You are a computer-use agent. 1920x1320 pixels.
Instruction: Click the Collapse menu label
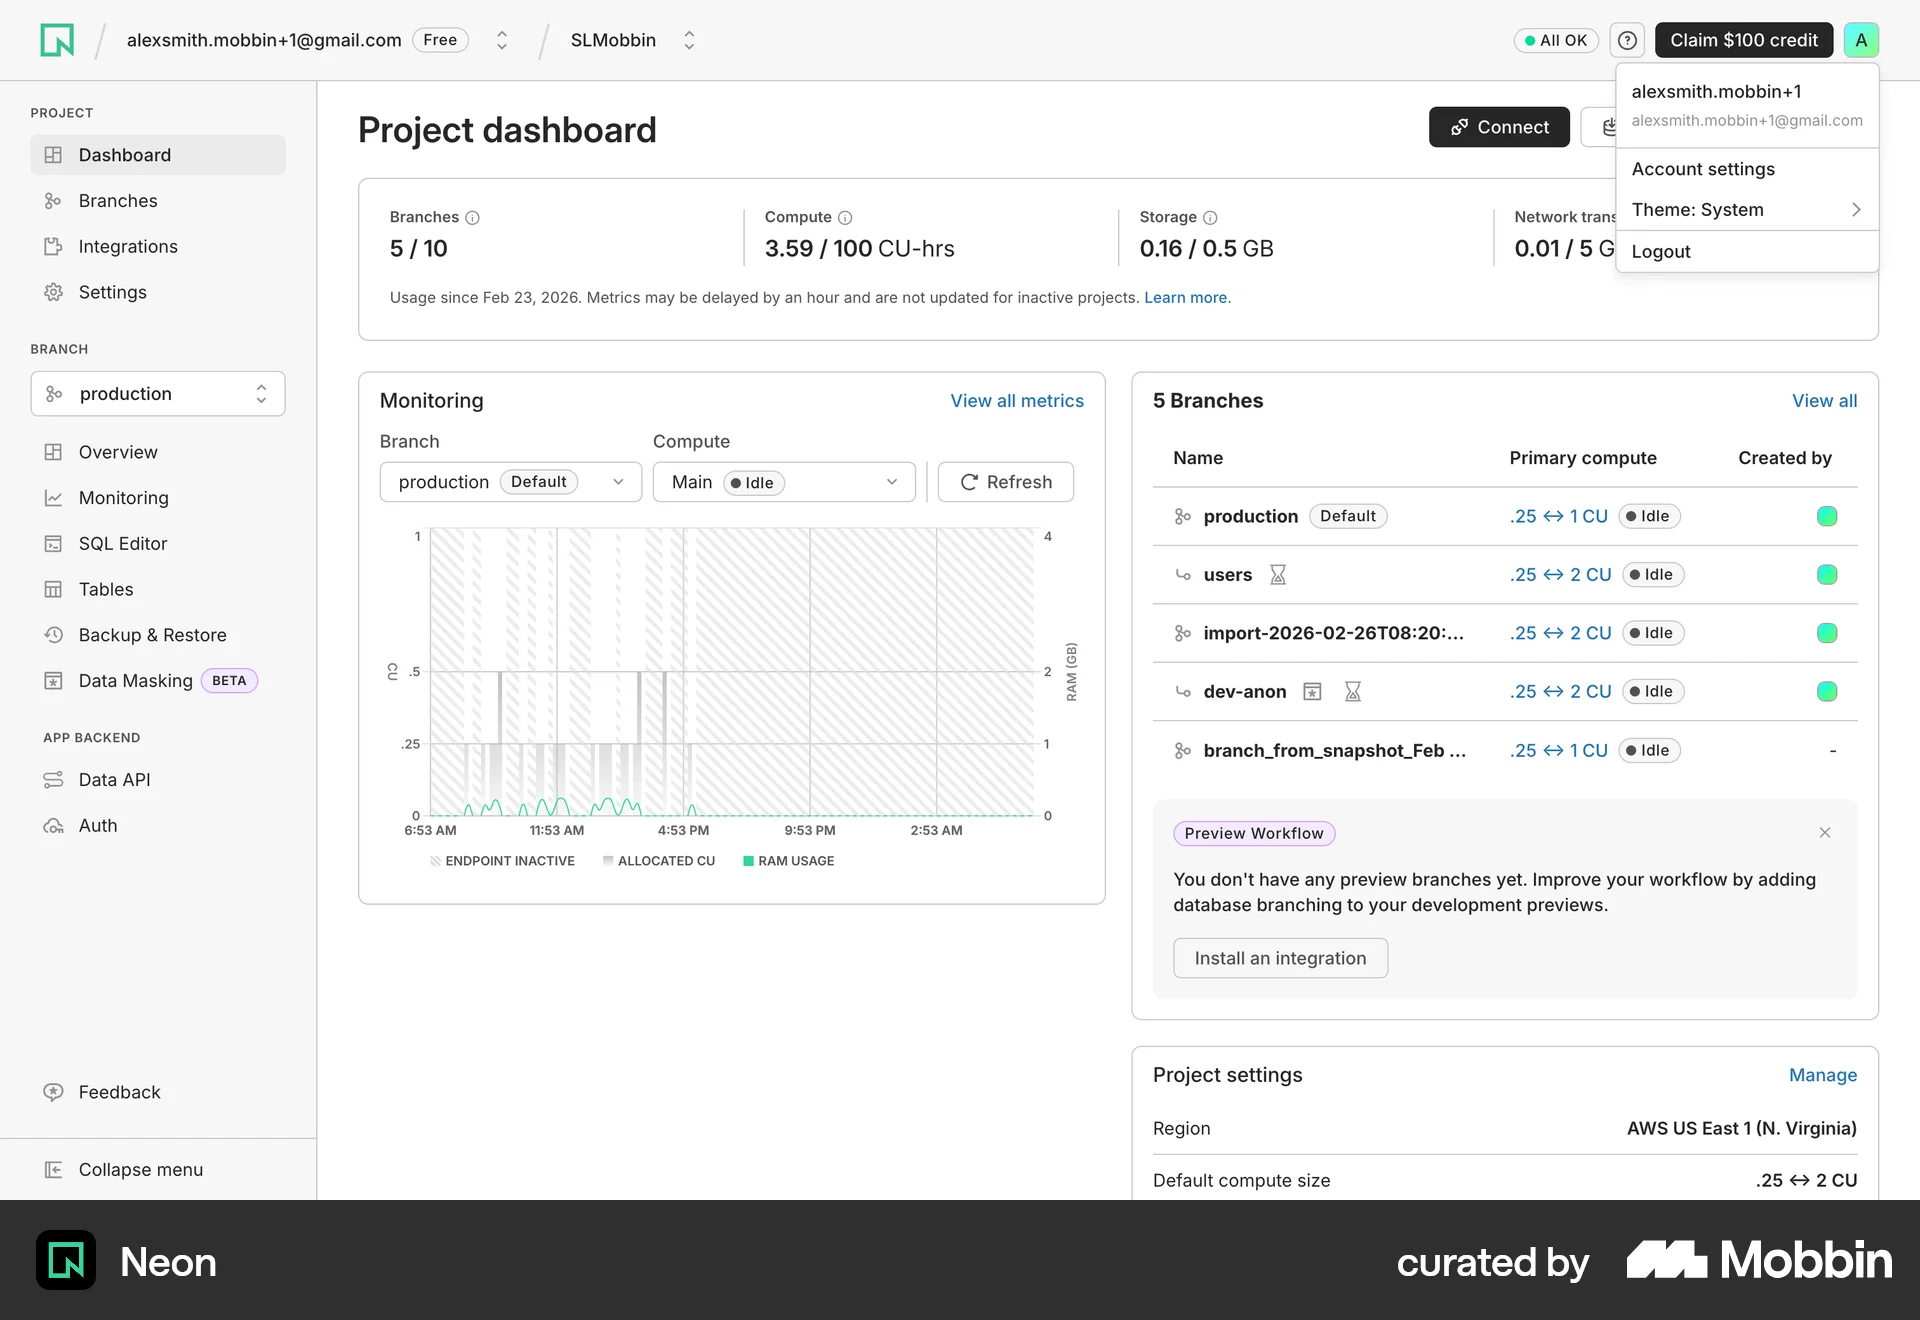[141, 1170]
